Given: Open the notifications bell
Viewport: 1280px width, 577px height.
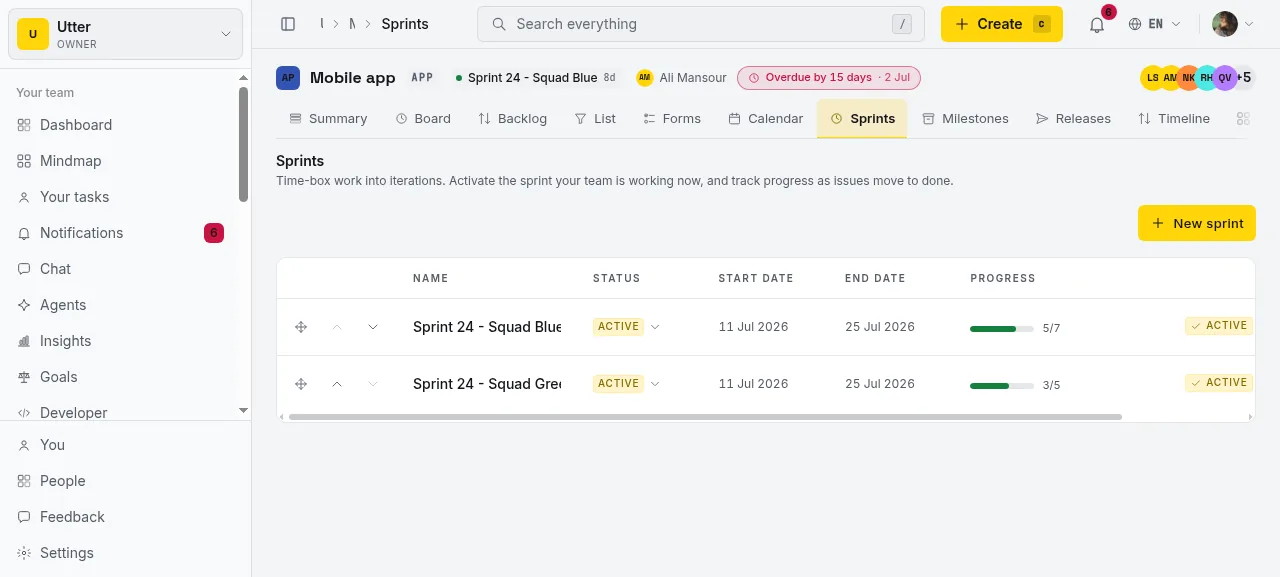Looking at the screenshot, I should pos(1097,24).
